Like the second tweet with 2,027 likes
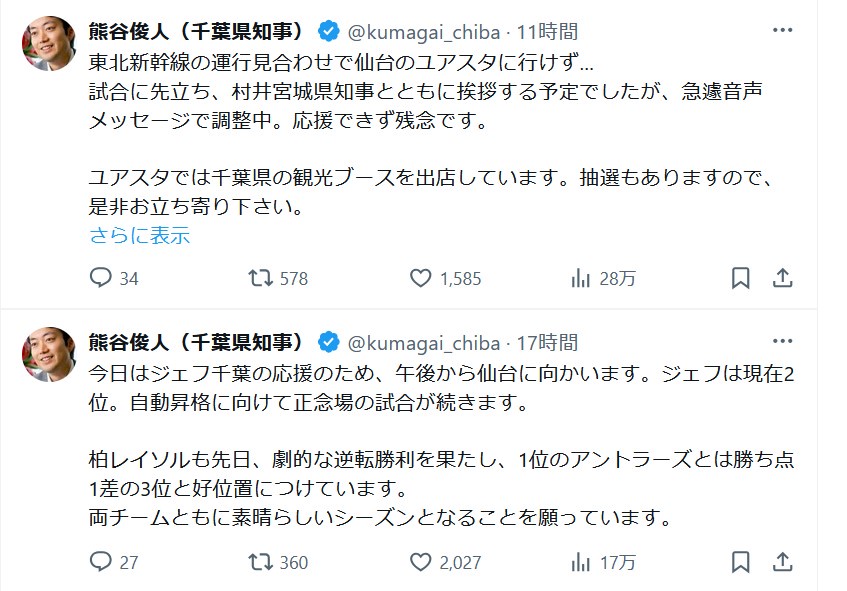The width and height of the screenshot is (847, 591). click(420, 562)
